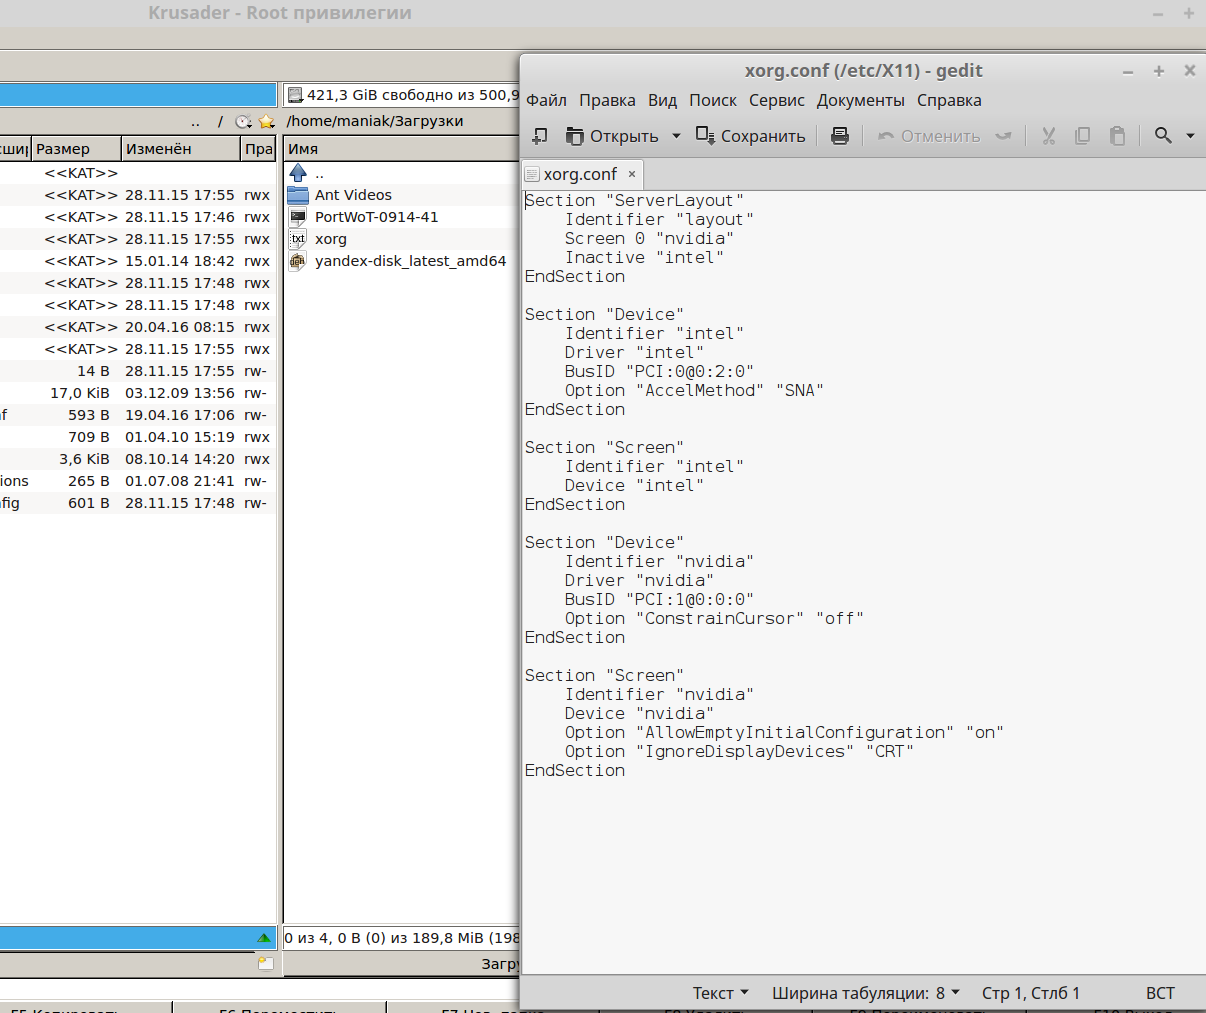
Task: Open bookmarks via the star icon
Action: (x=266, y=122)
